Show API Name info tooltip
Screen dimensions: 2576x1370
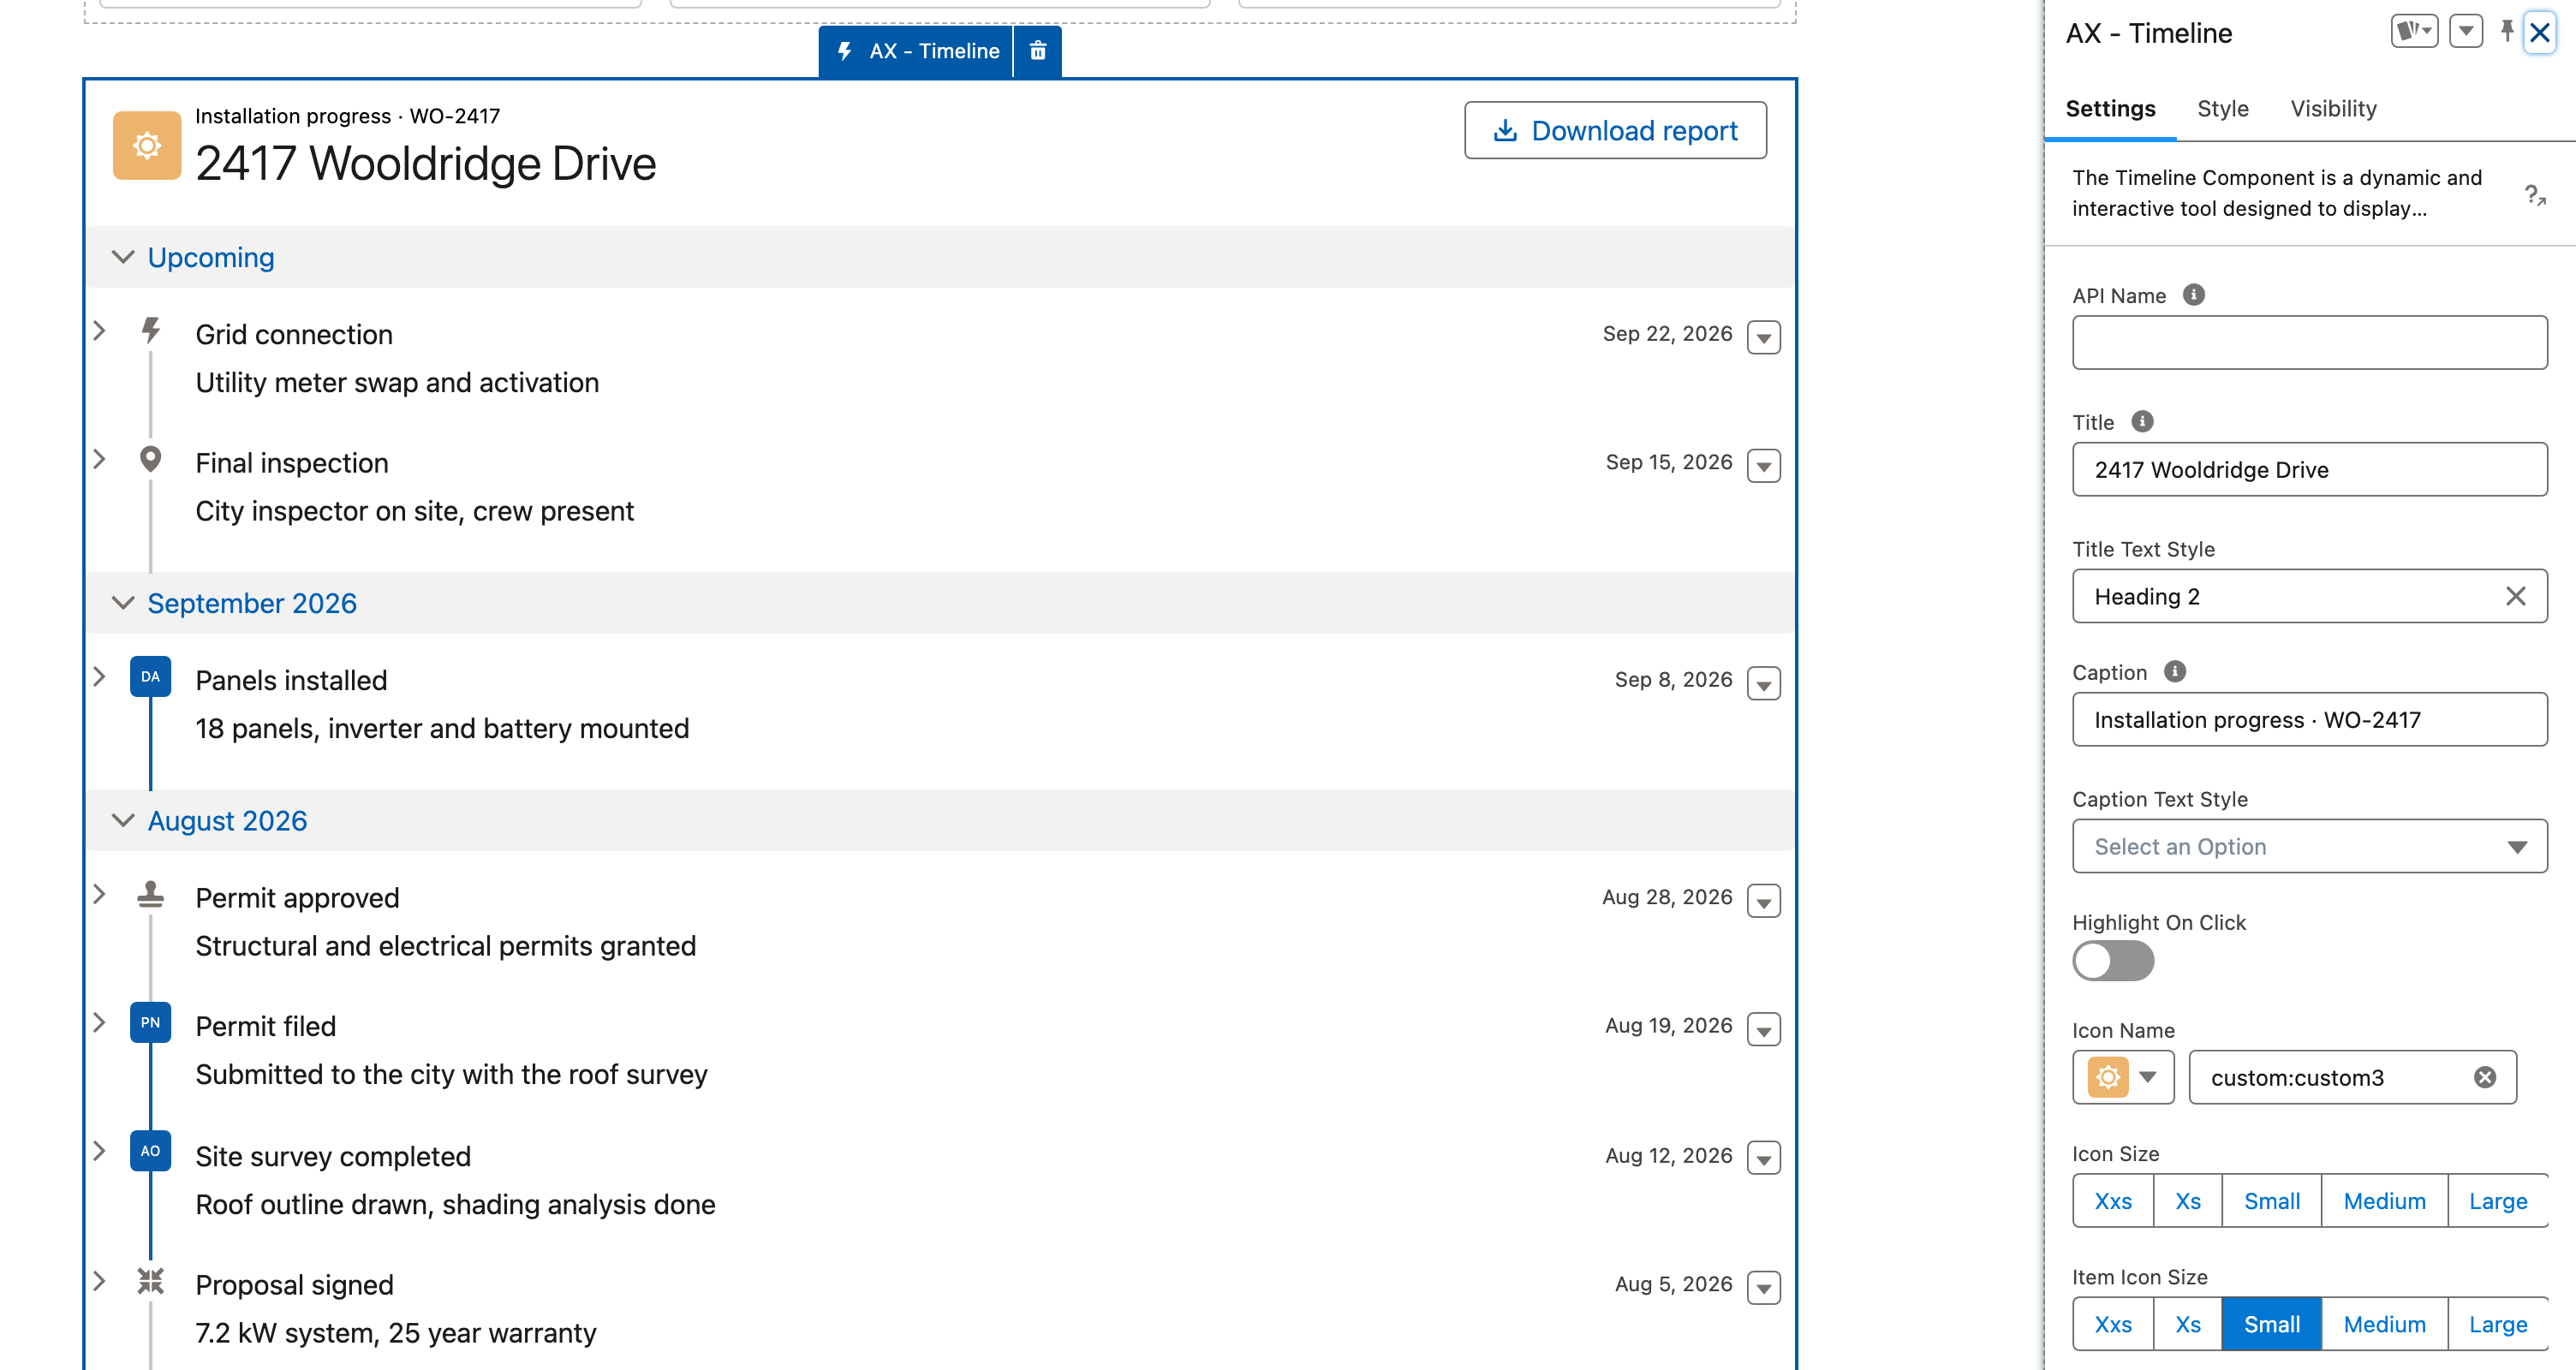coord(2193,295)
